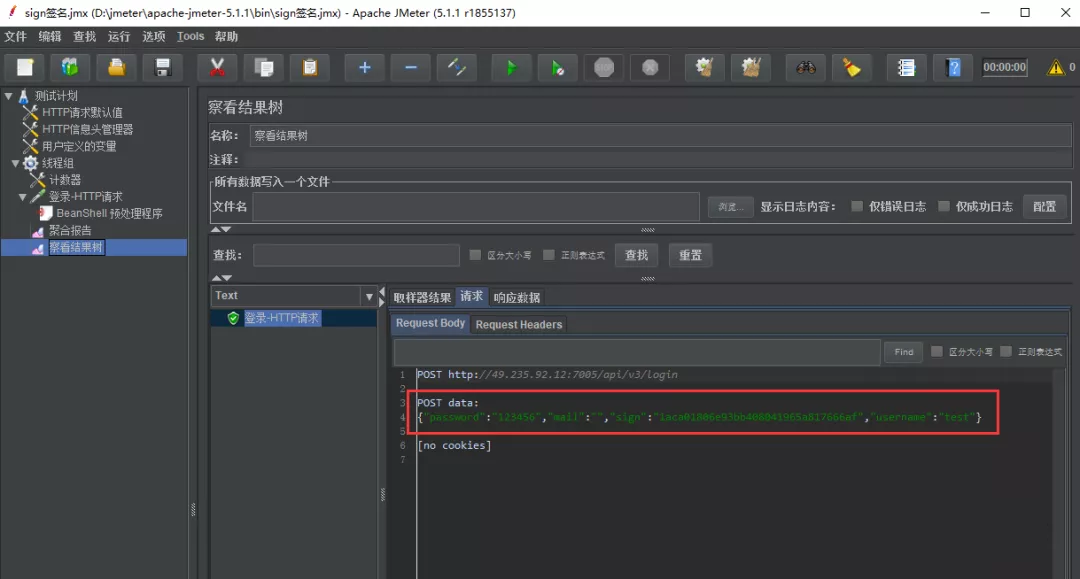Open the Templates toolbar icon
Viewport: 1080px width, 579px height.
click(x=70, y=67)
